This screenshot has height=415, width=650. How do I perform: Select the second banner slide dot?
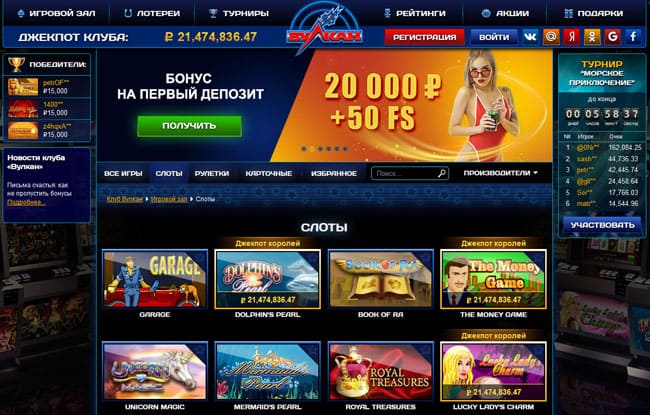point(312,149)
